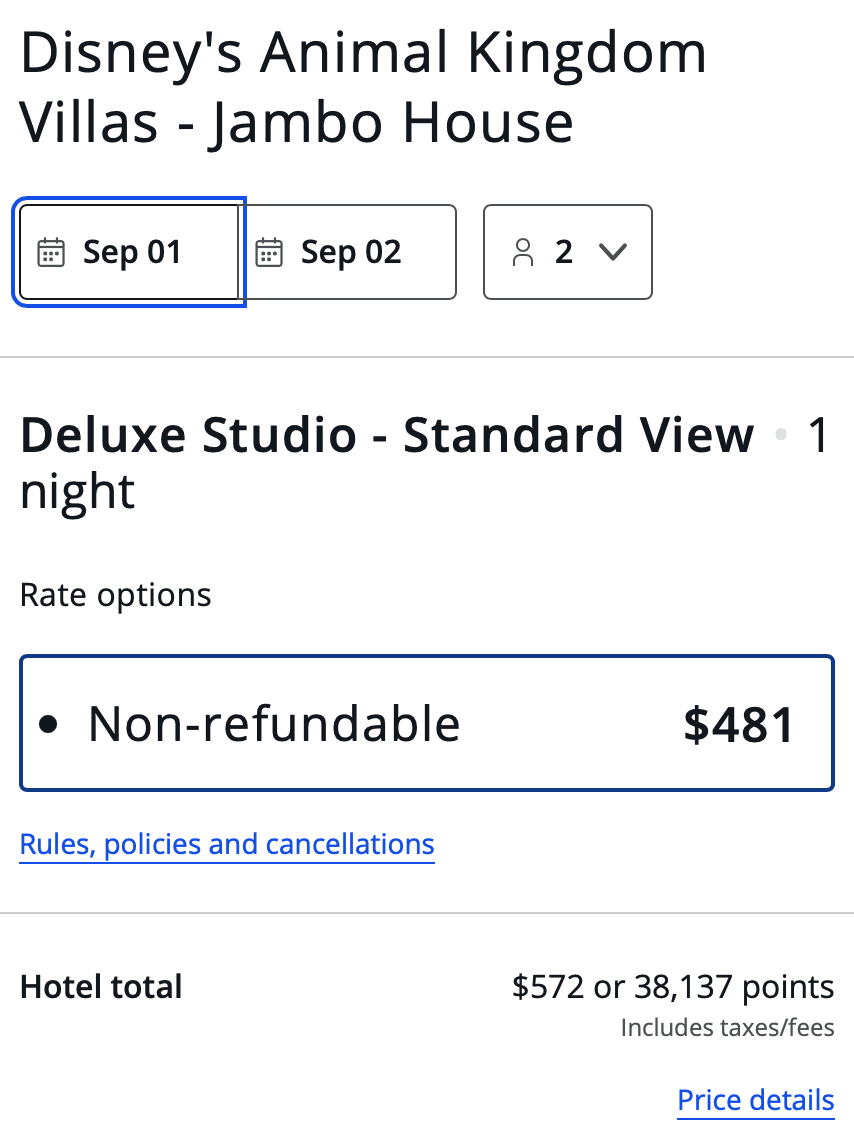
Task: Click the Hotel total label
Action: (101, 987)
